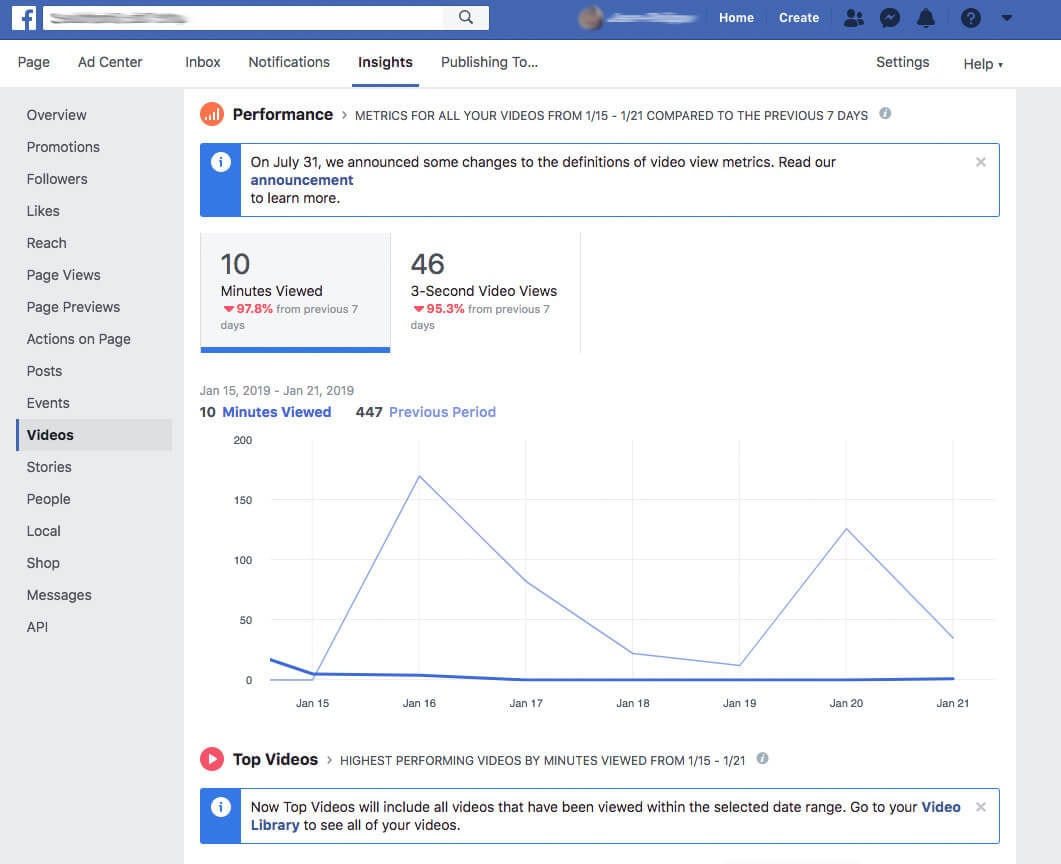
Task: Open Stories in sidebar
Action: point(49,467)
